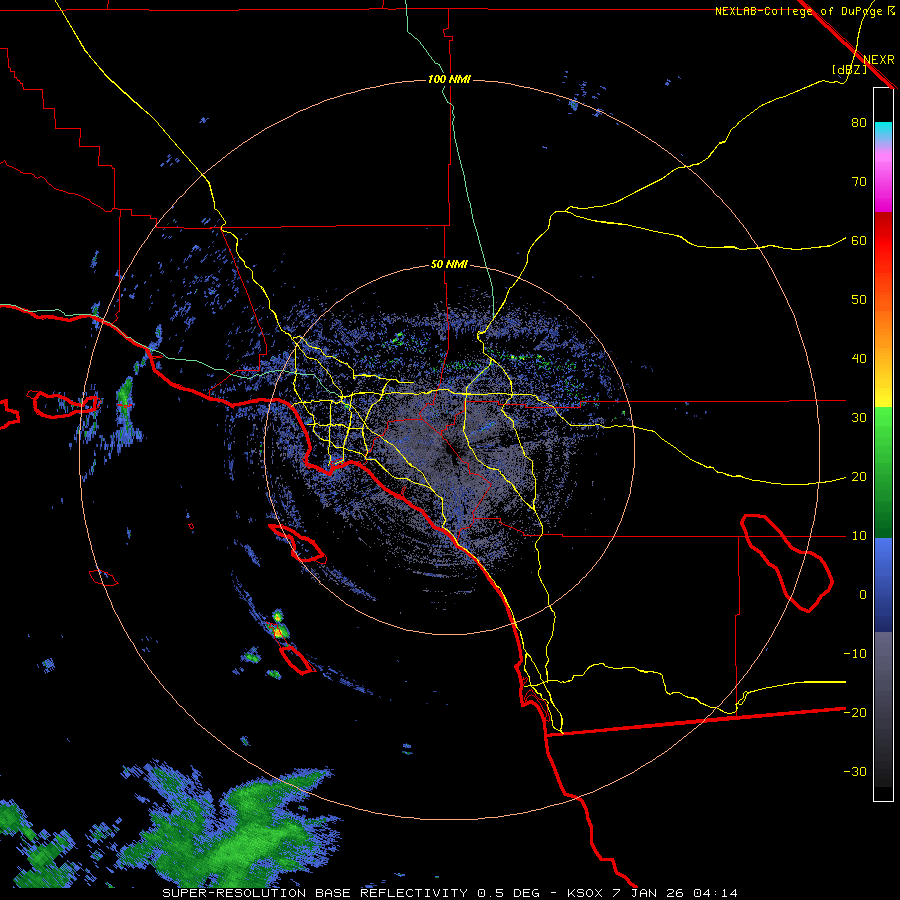
Task: Click the -20 value on the dBZ scale
Action: pyautogui.click(x=855, y=712)
